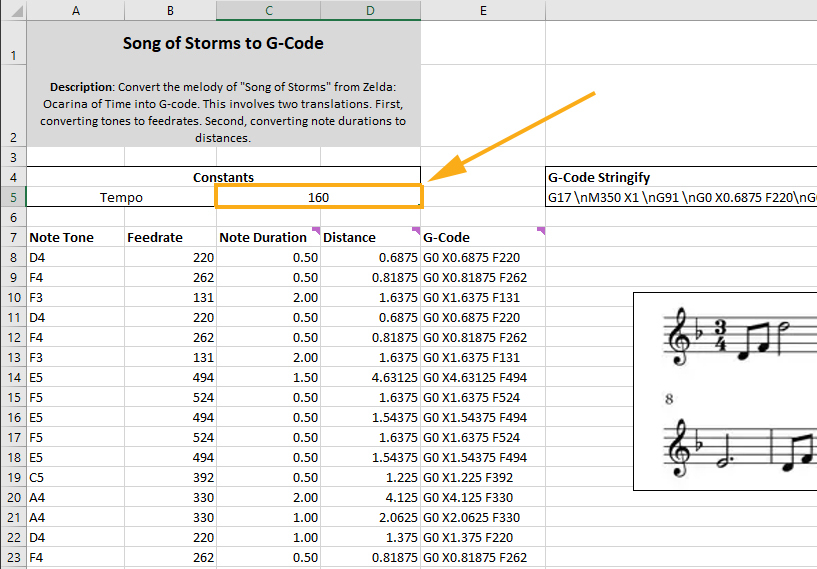817x569 pixels.
Task: Select column D header
Action: 370,10
